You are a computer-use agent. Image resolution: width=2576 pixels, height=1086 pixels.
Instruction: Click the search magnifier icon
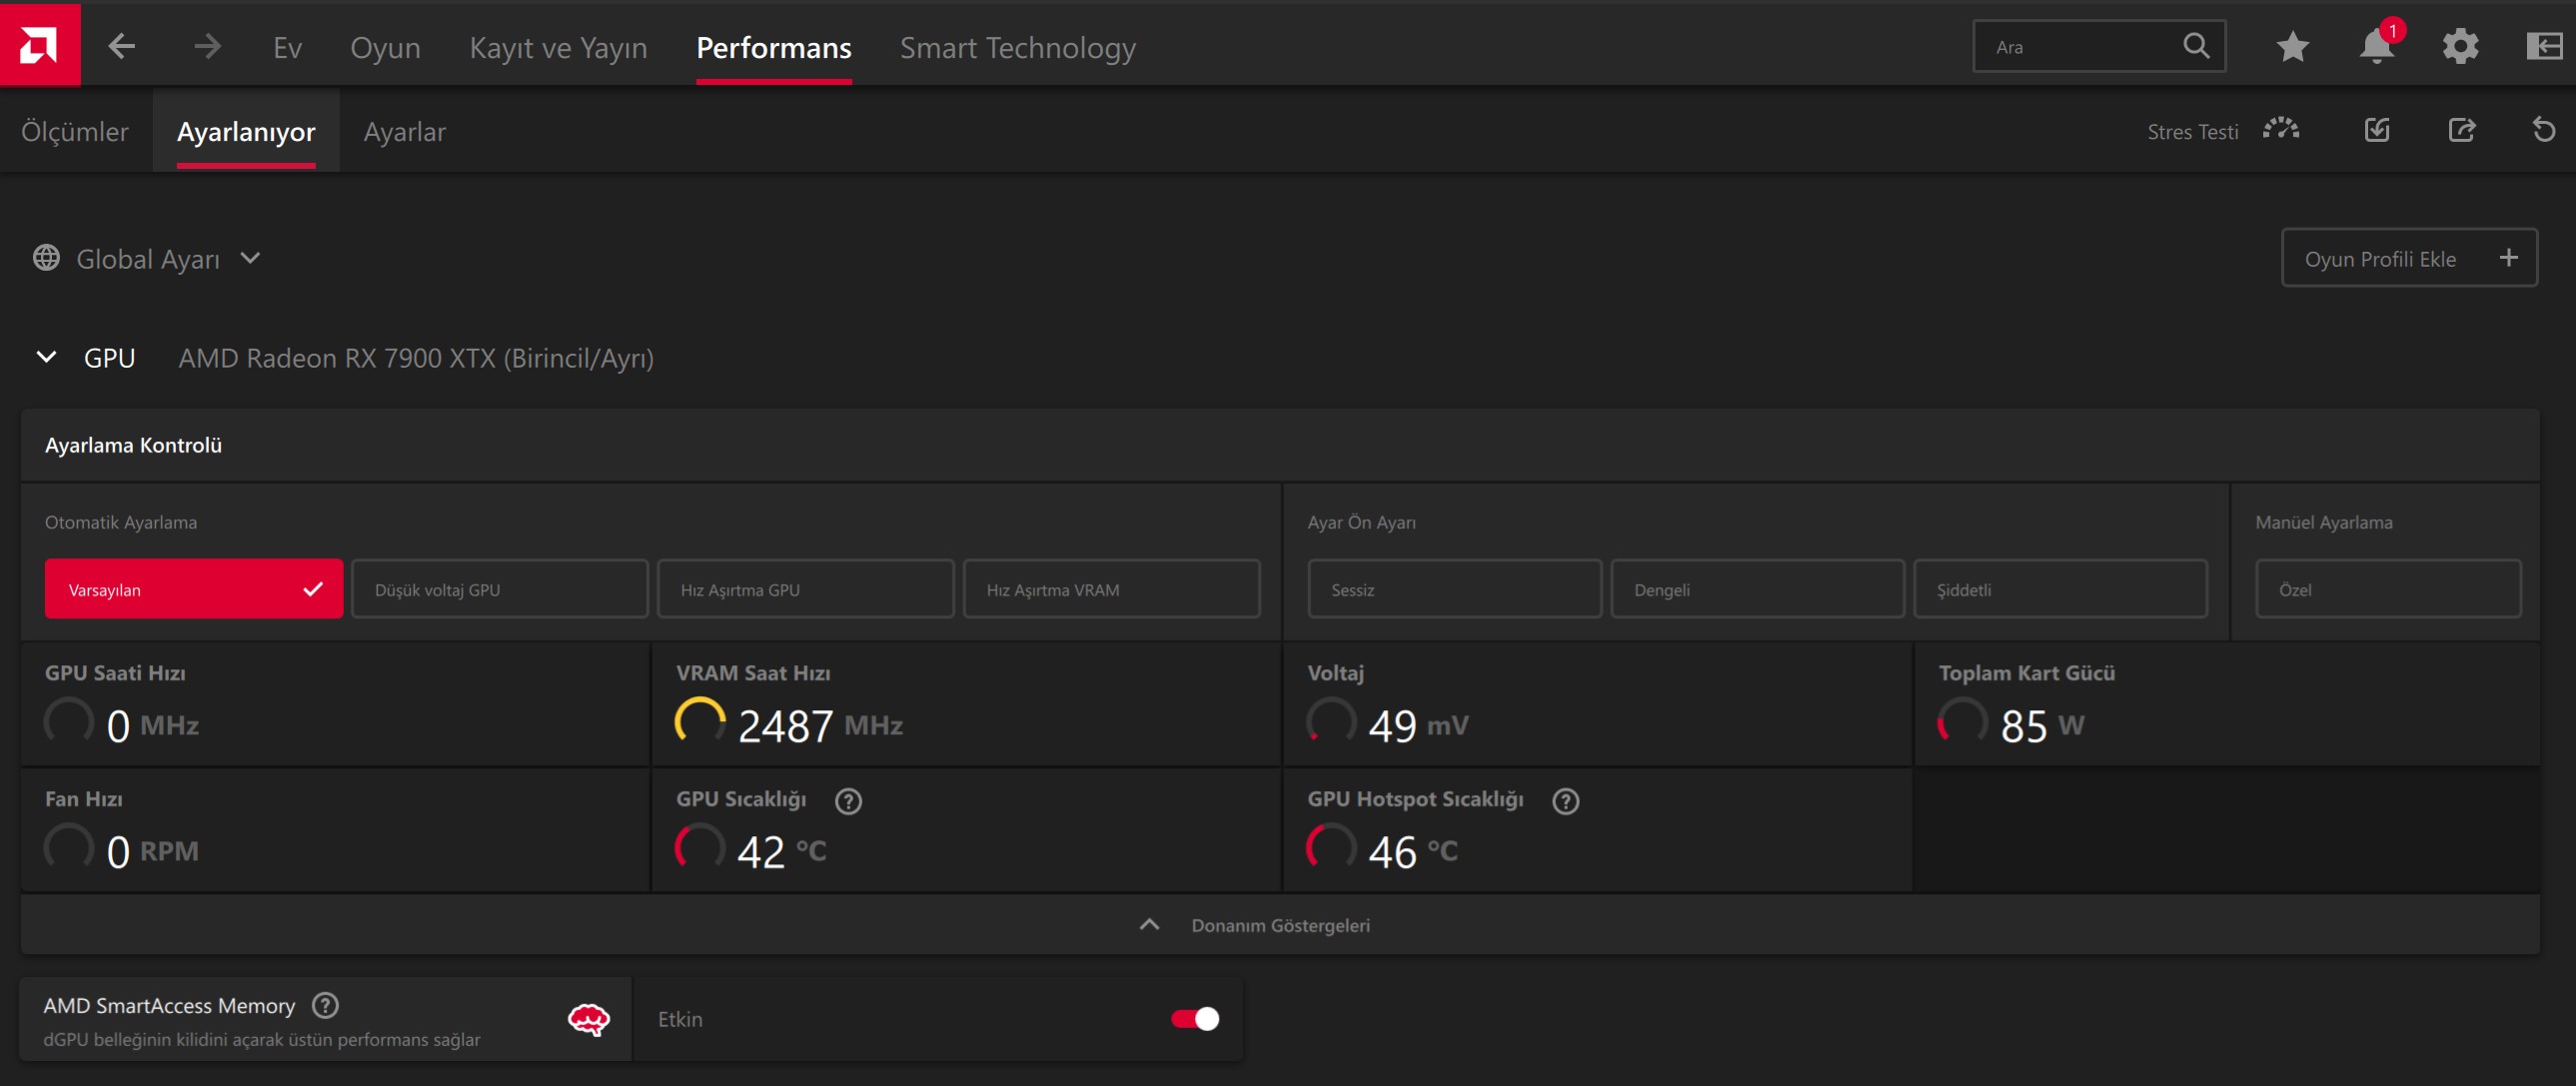click(2196, 46)
